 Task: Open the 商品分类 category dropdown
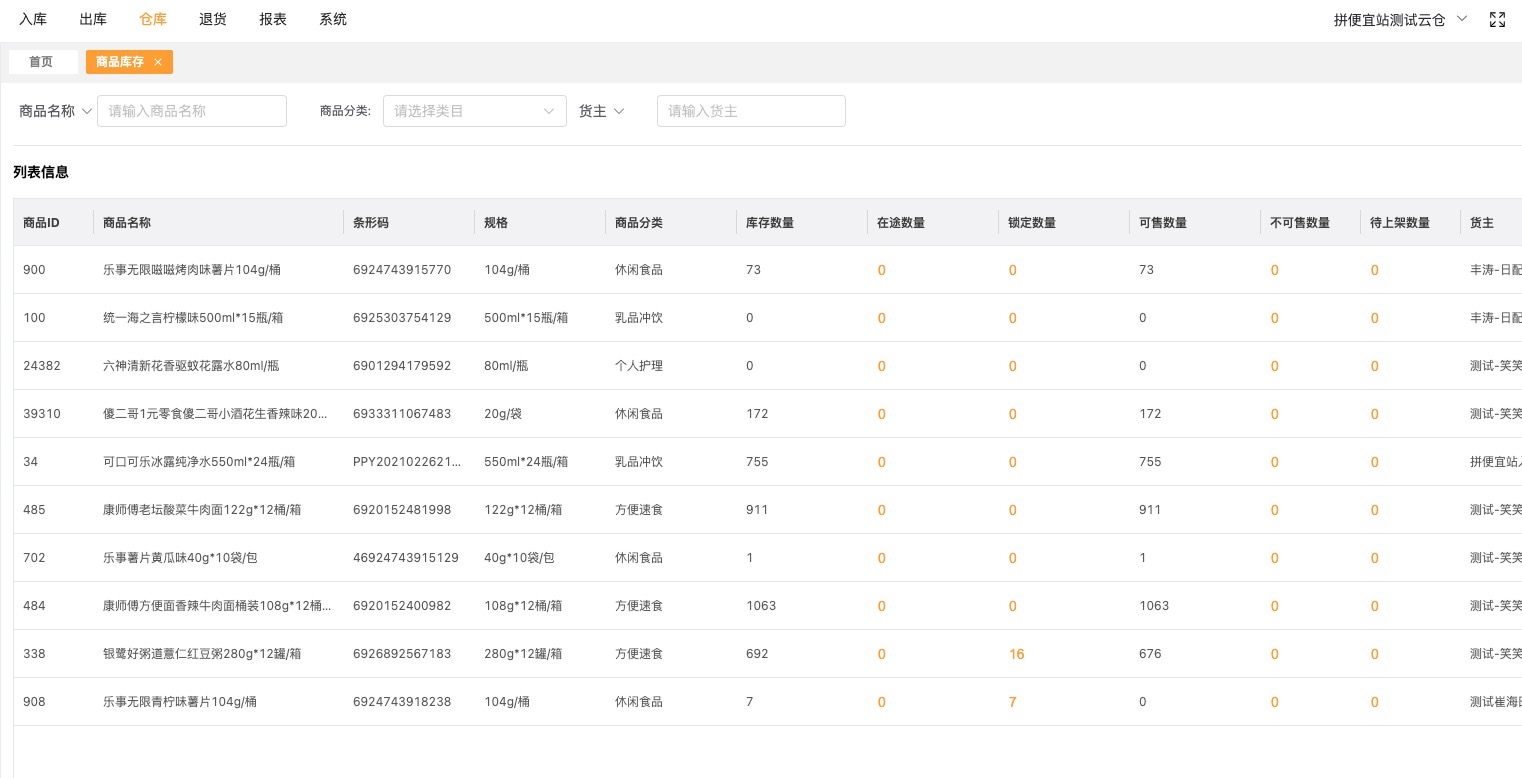click(x=474, y=111)
